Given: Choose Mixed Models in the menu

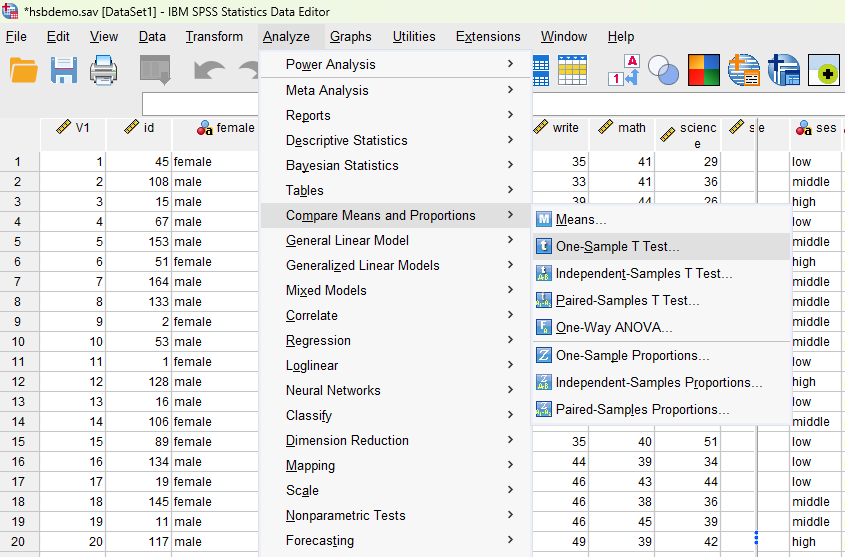Looking at the screenshot, I should (395, 290).
